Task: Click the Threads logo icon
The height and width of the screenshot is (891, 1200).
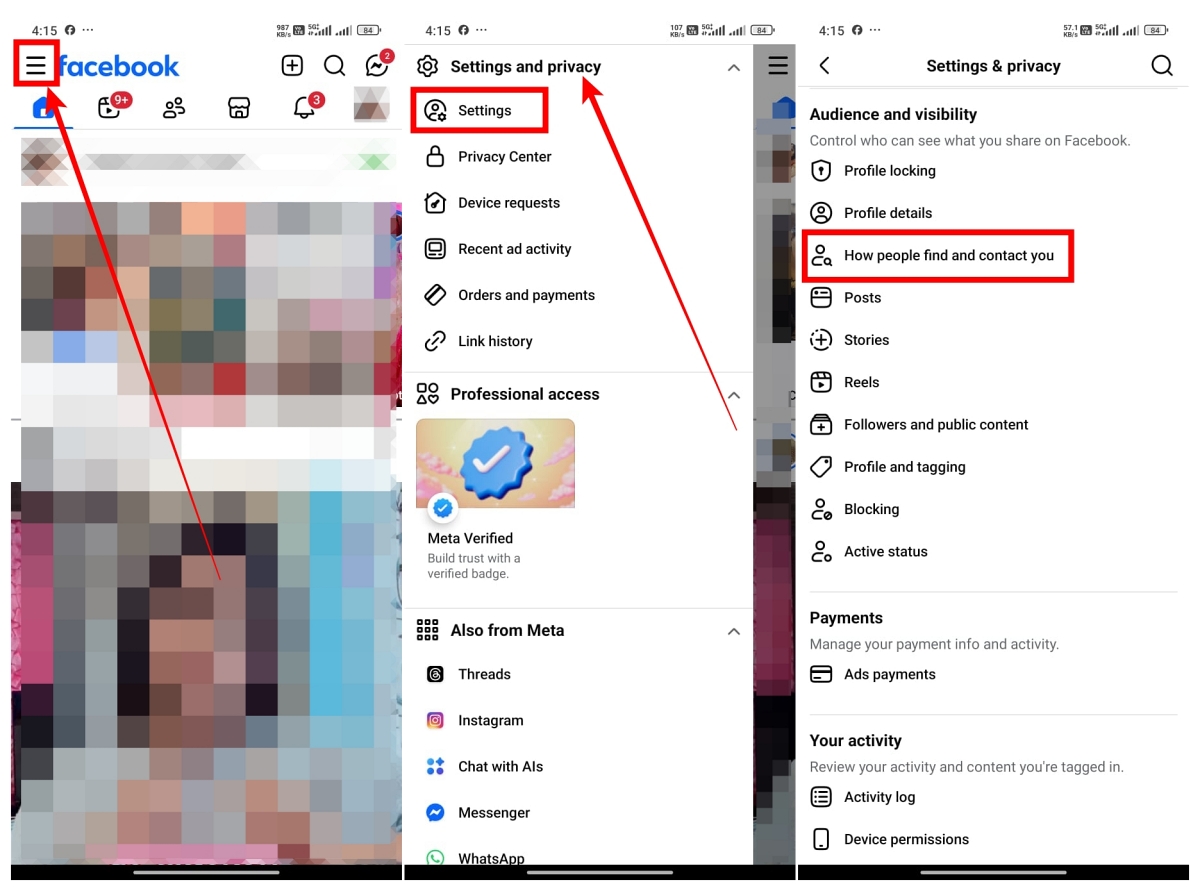Action: pyautogui.click(x=435, y=674)
